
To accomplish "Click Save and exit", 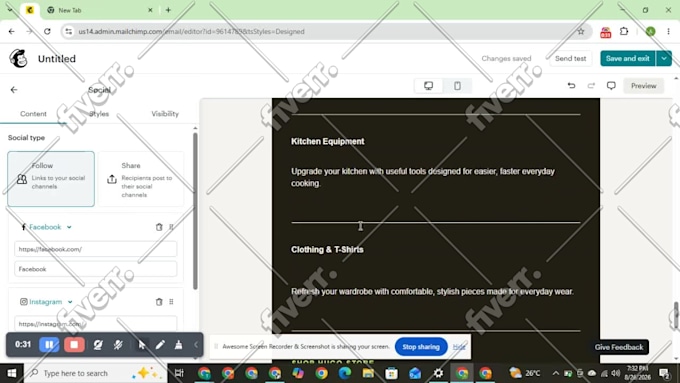I will tap(628, 59).
